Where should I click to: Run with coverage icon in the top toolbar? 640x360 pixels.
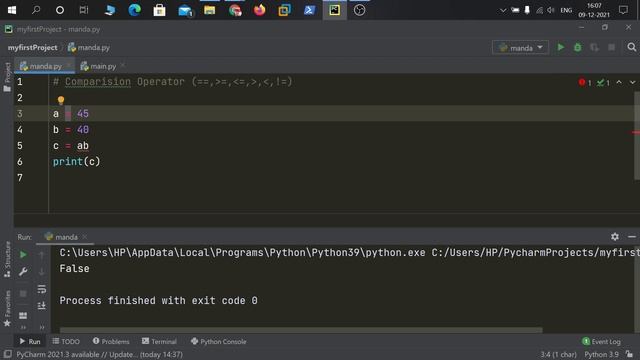[x=594, y=47]
